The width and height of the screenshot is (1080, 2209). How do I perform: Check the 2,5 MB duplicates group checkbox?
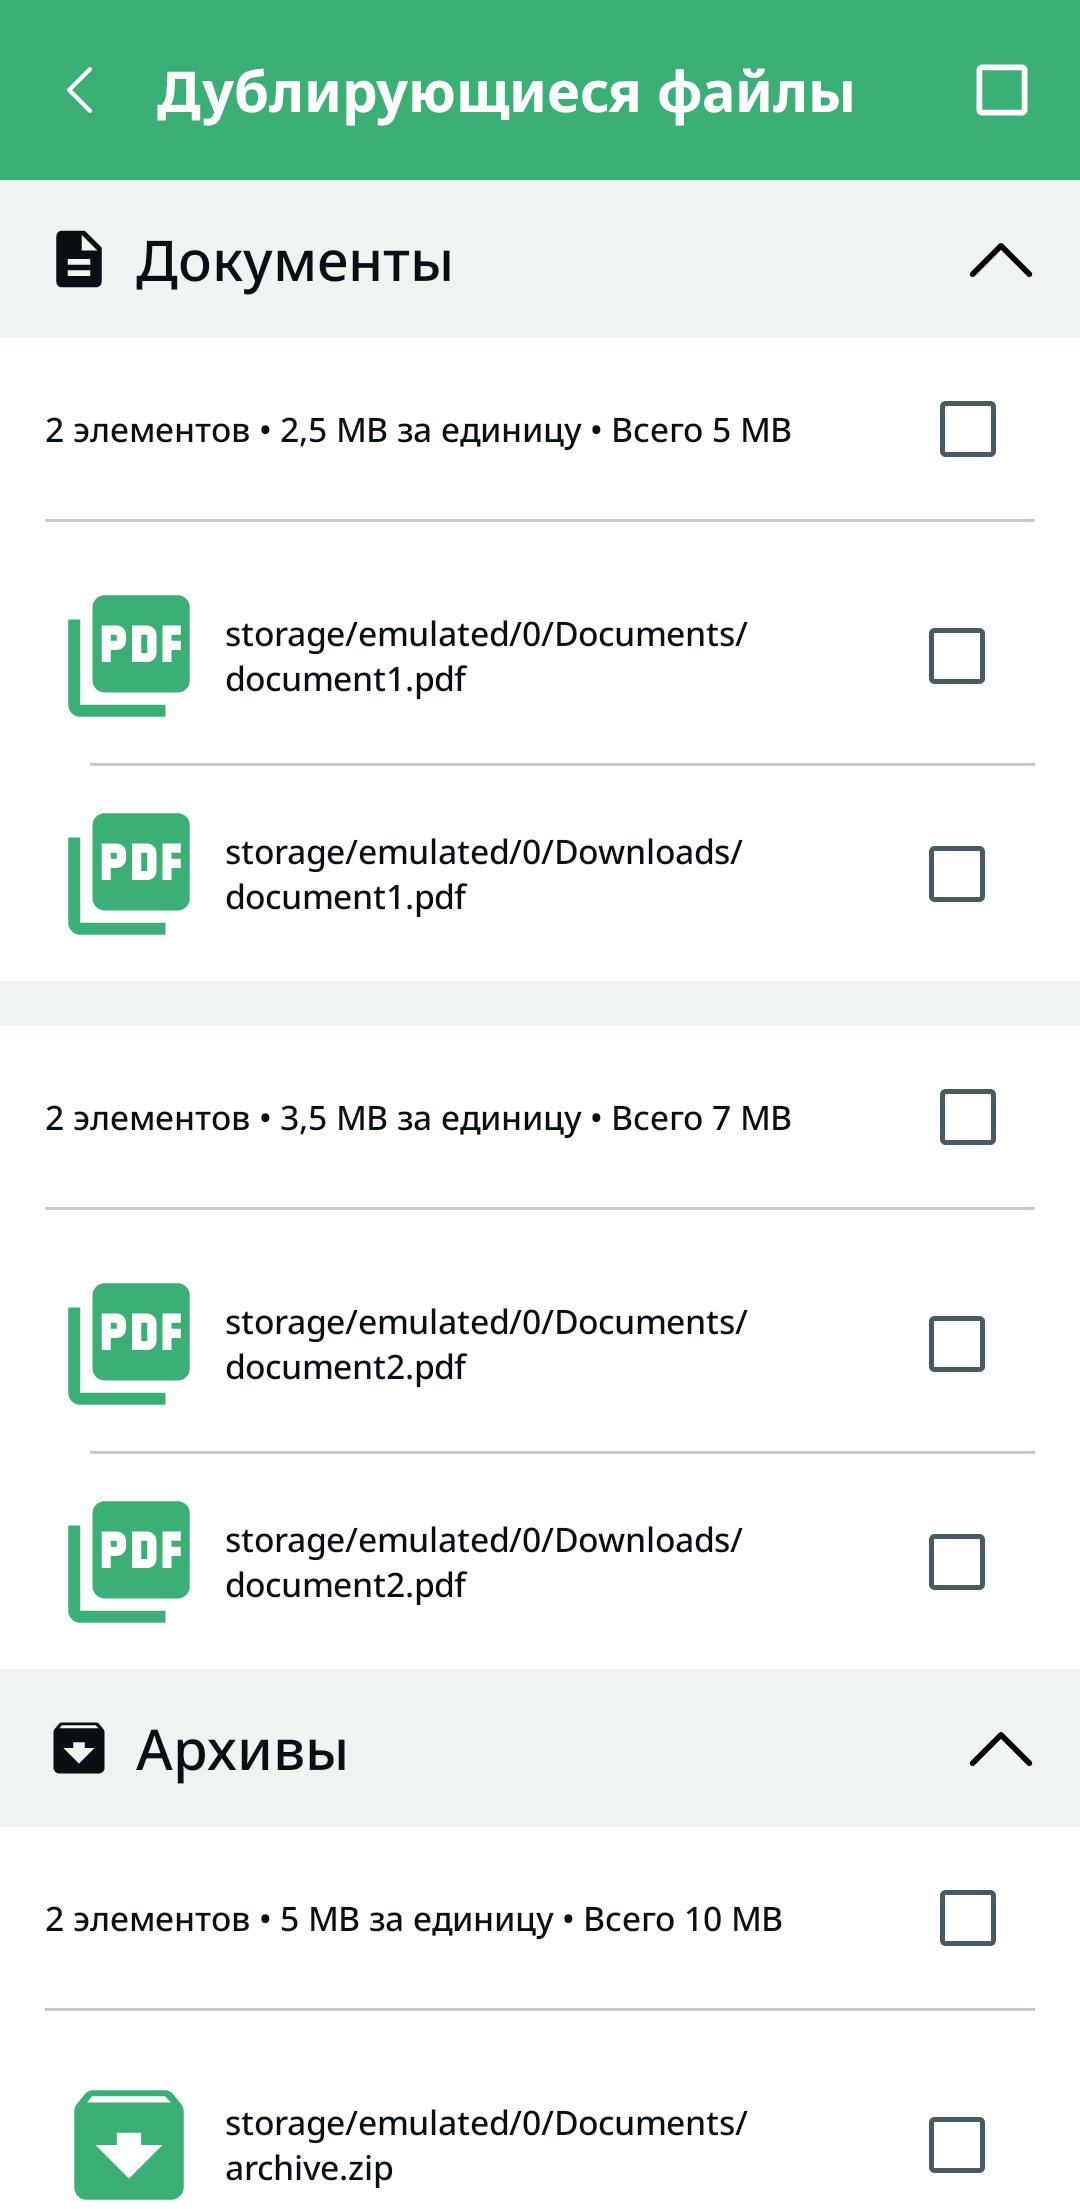point(967,429)
